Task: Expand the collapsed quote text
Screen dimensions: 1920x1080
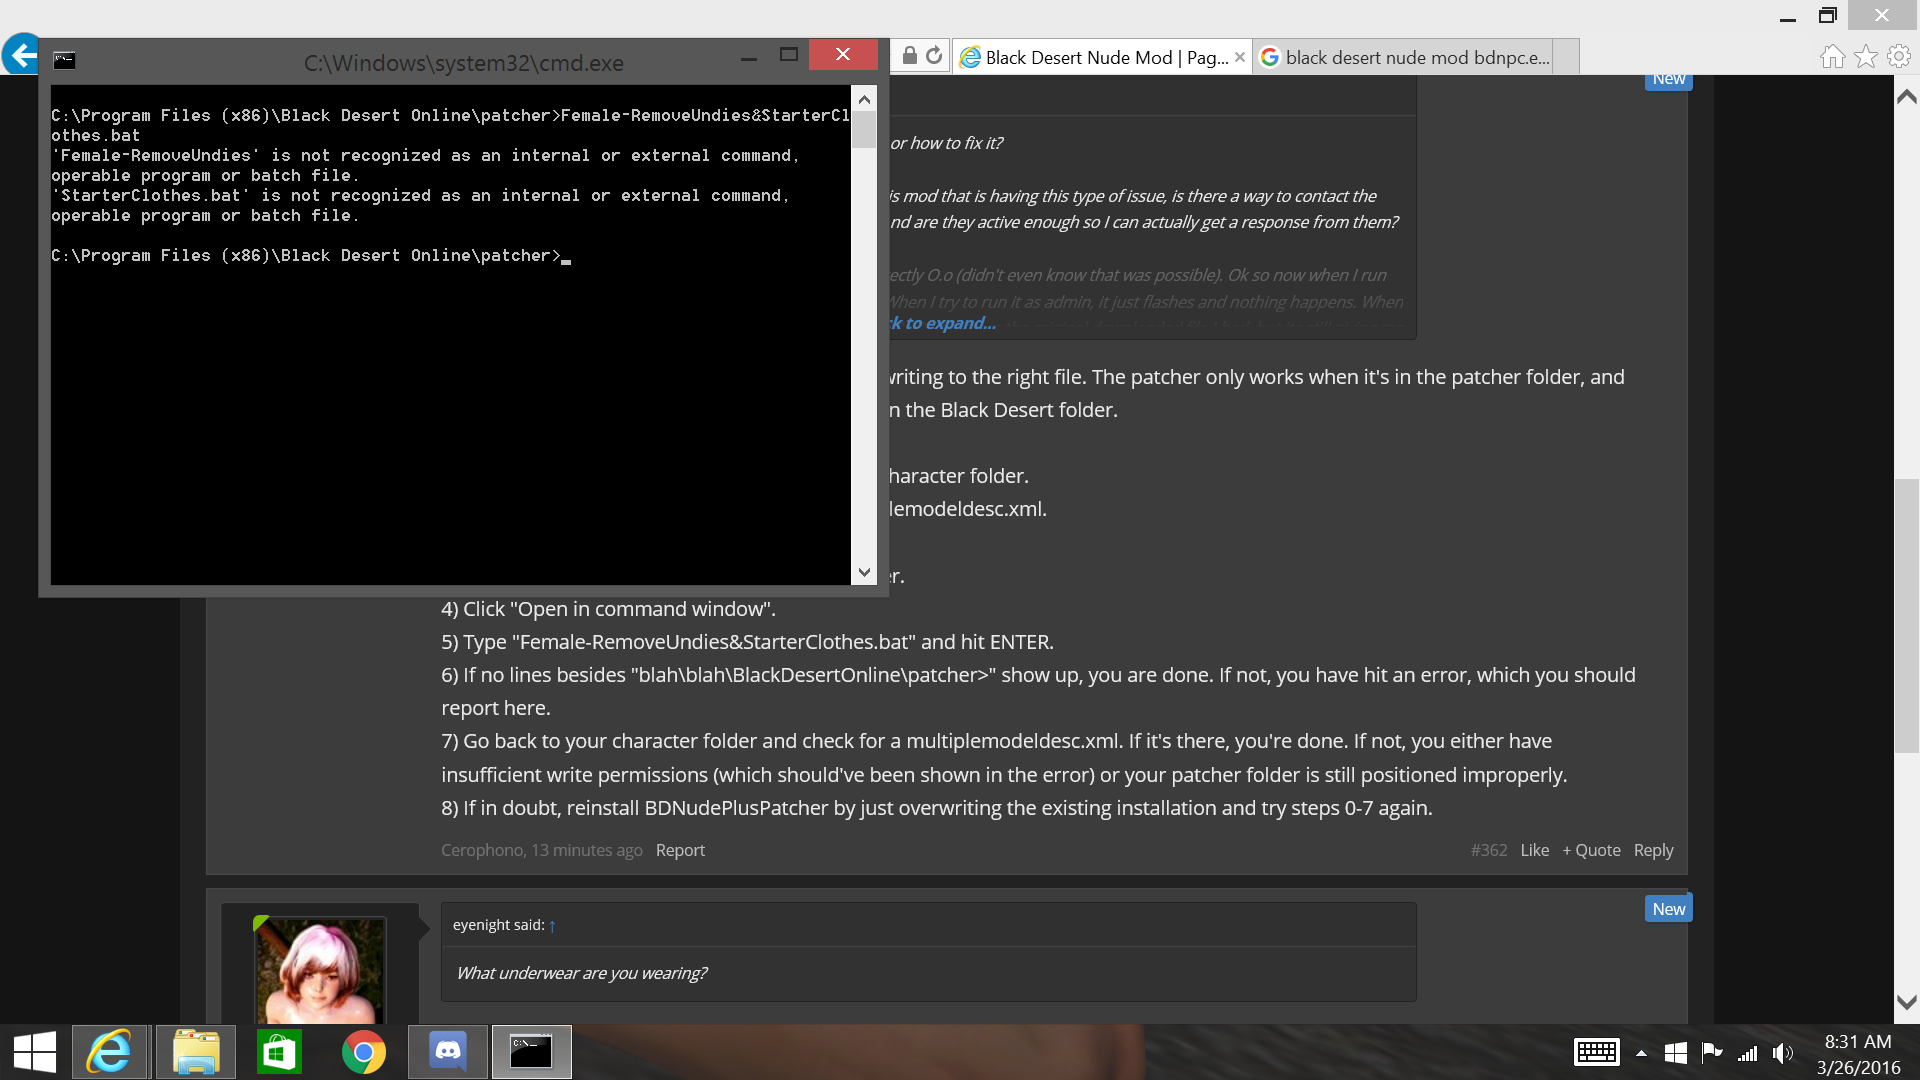Action: (942, 323)
